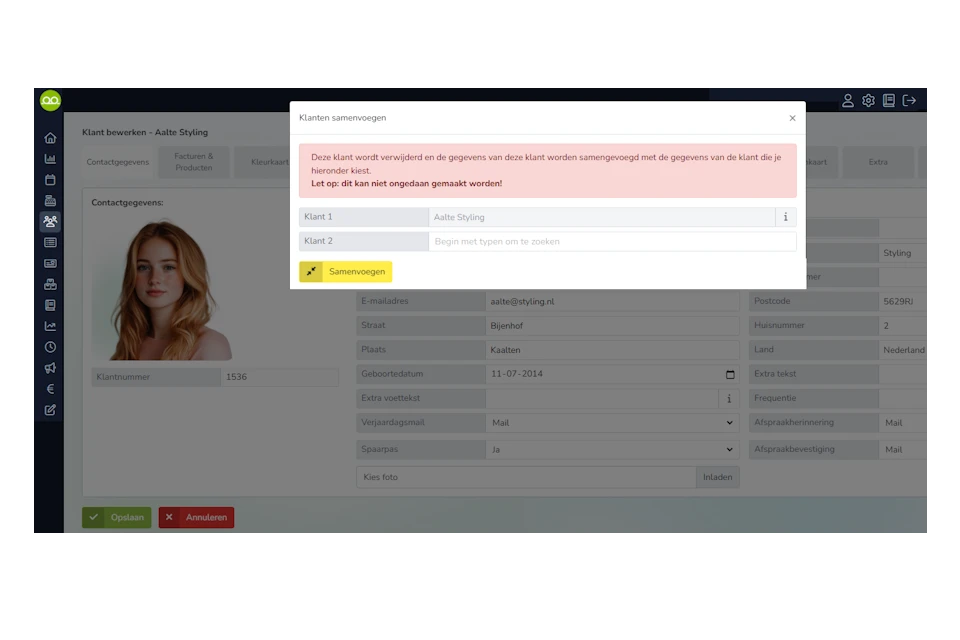Click the red Annuleren button
This screenshot has width=960, height=640.
pos(196,517)
